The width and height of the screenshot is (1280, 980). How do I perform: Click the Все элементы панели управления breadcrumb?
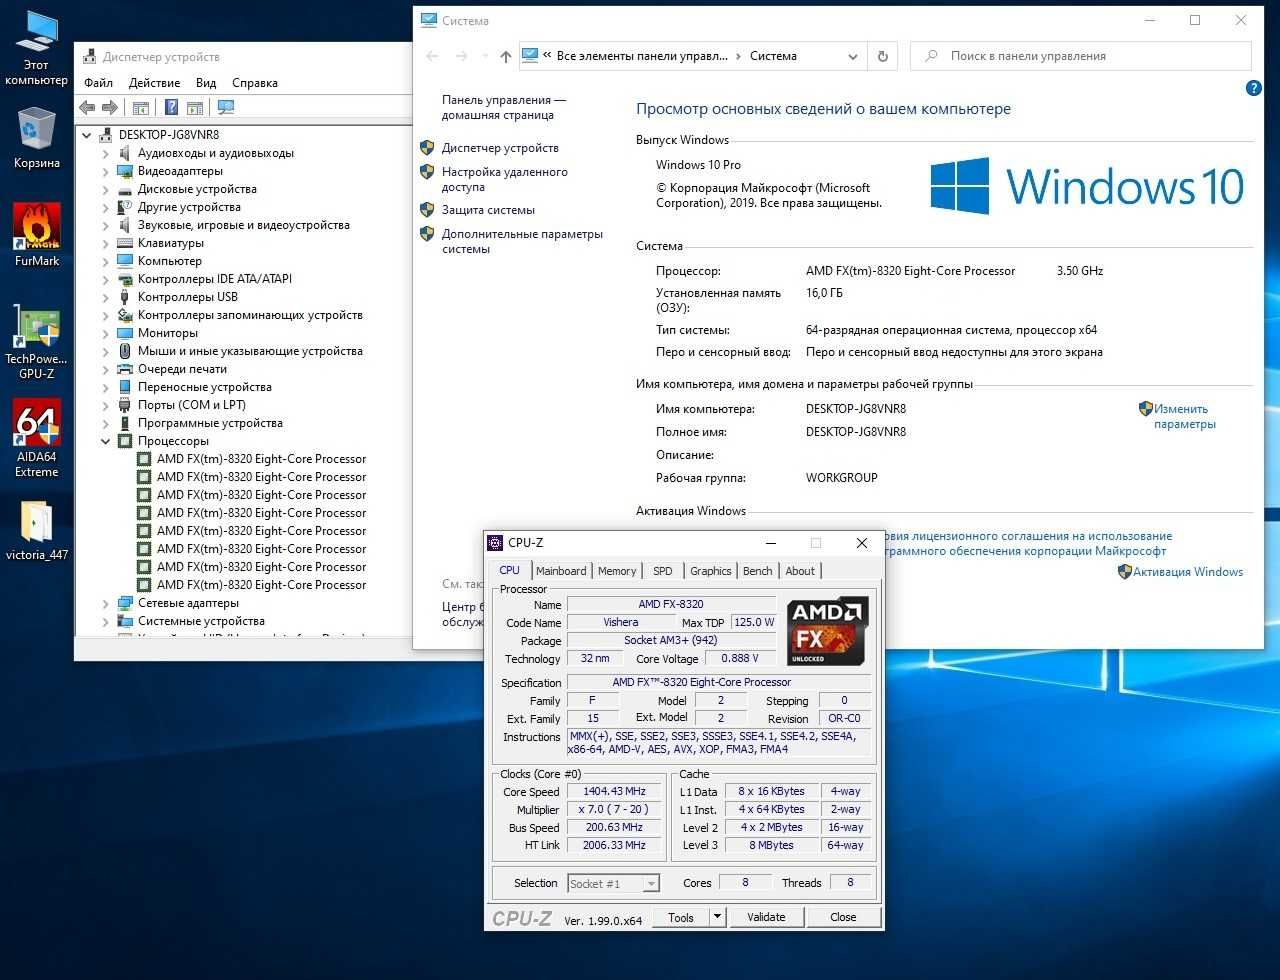pos(643,57)
